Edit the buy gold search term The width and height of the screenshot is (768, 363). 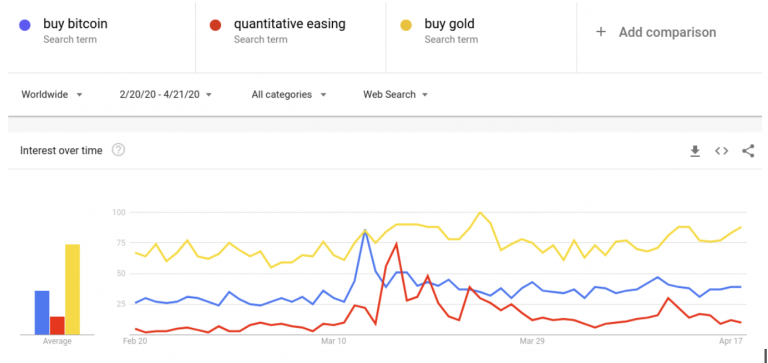click(449, 24)
